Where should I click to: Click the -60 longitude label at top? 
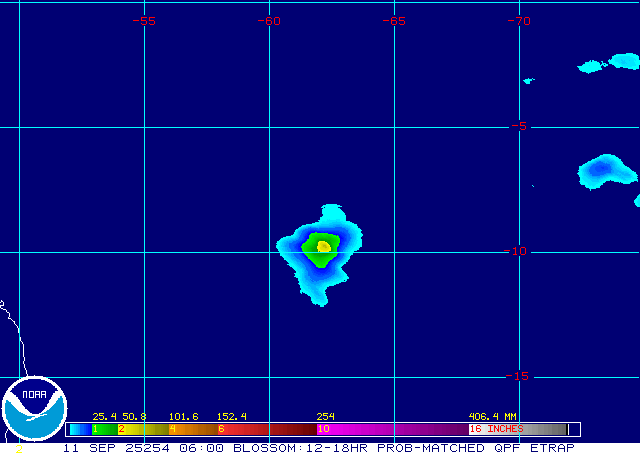pyautogui.click(x=269, y=20)
